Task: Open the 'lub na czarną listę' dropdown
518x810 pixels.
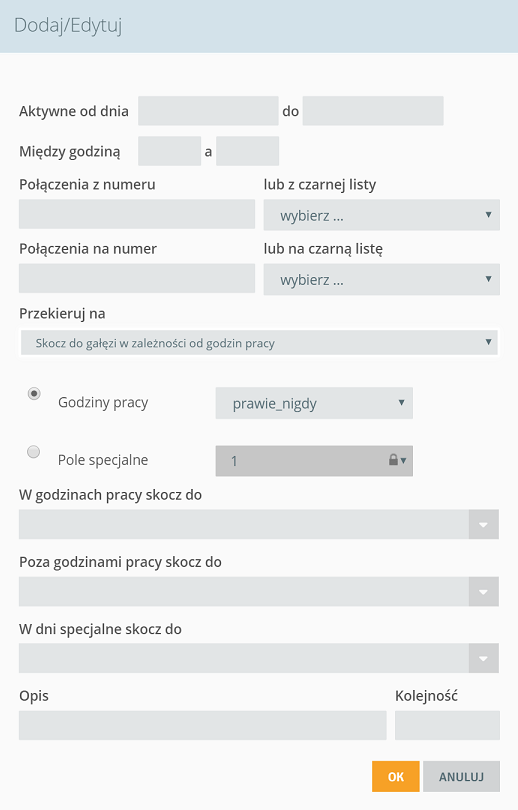Action: [381, 279]
